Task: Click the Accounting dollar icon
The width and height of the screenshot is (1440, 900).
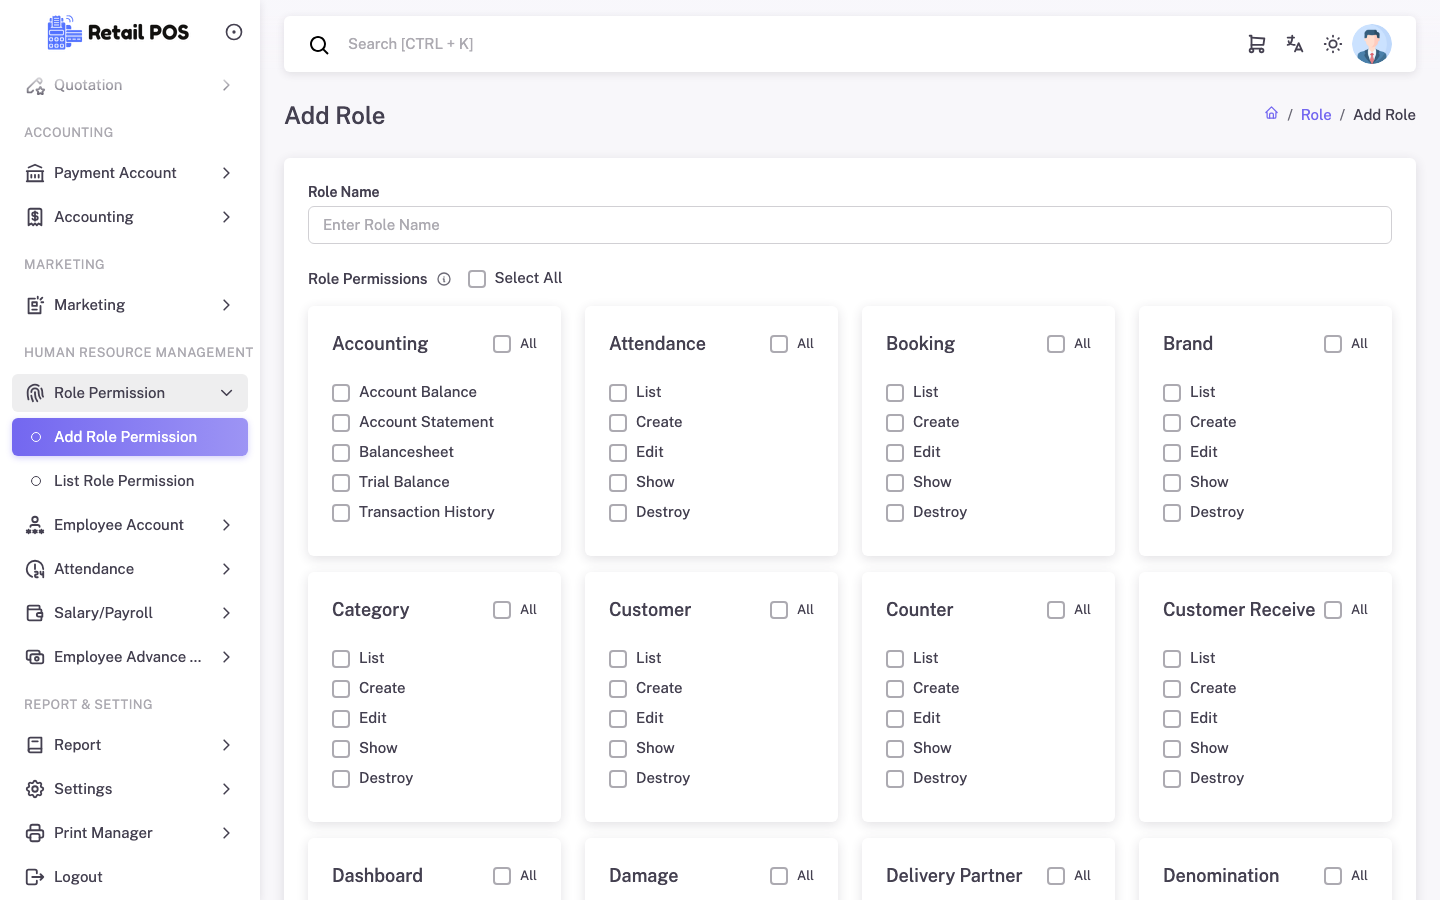Action: [35, 217]
